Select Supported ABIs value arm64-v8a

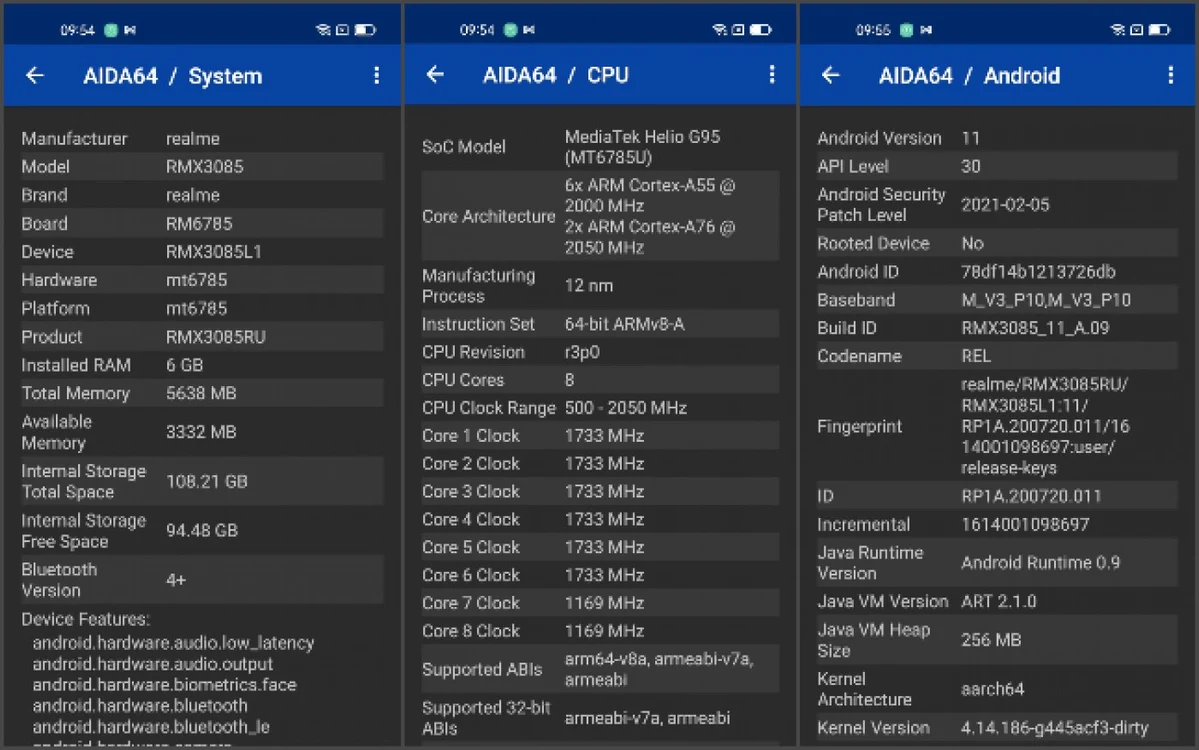[x=659, y=669]
